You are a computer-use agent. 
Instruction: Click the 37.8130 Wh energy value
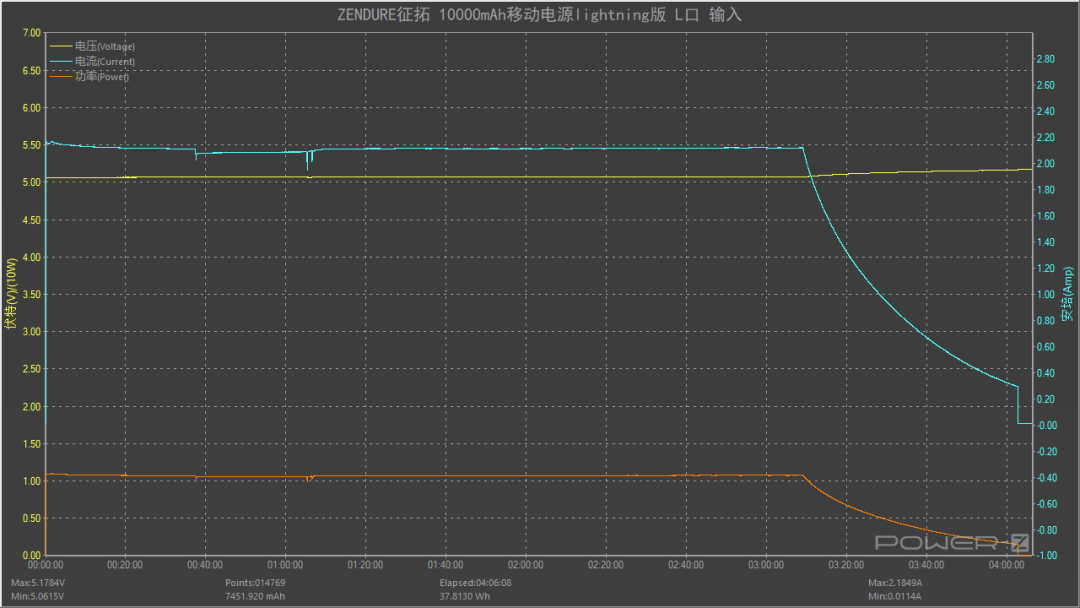coord(465,596)
